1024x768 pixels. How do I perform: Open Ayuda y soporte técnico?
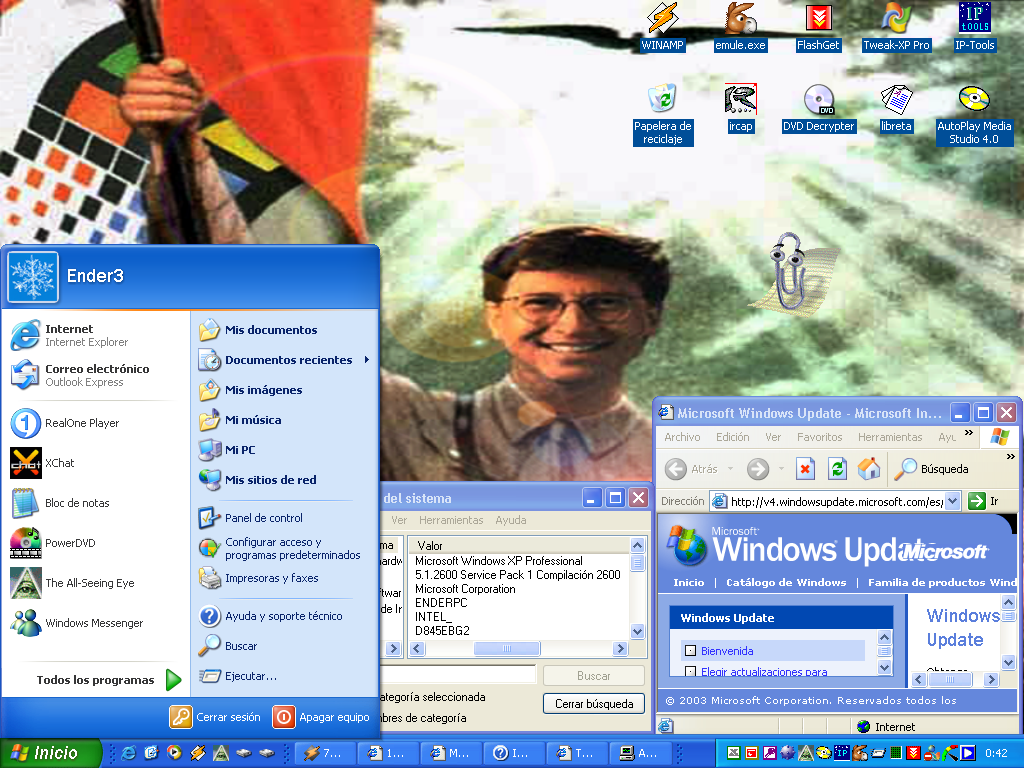285,616
